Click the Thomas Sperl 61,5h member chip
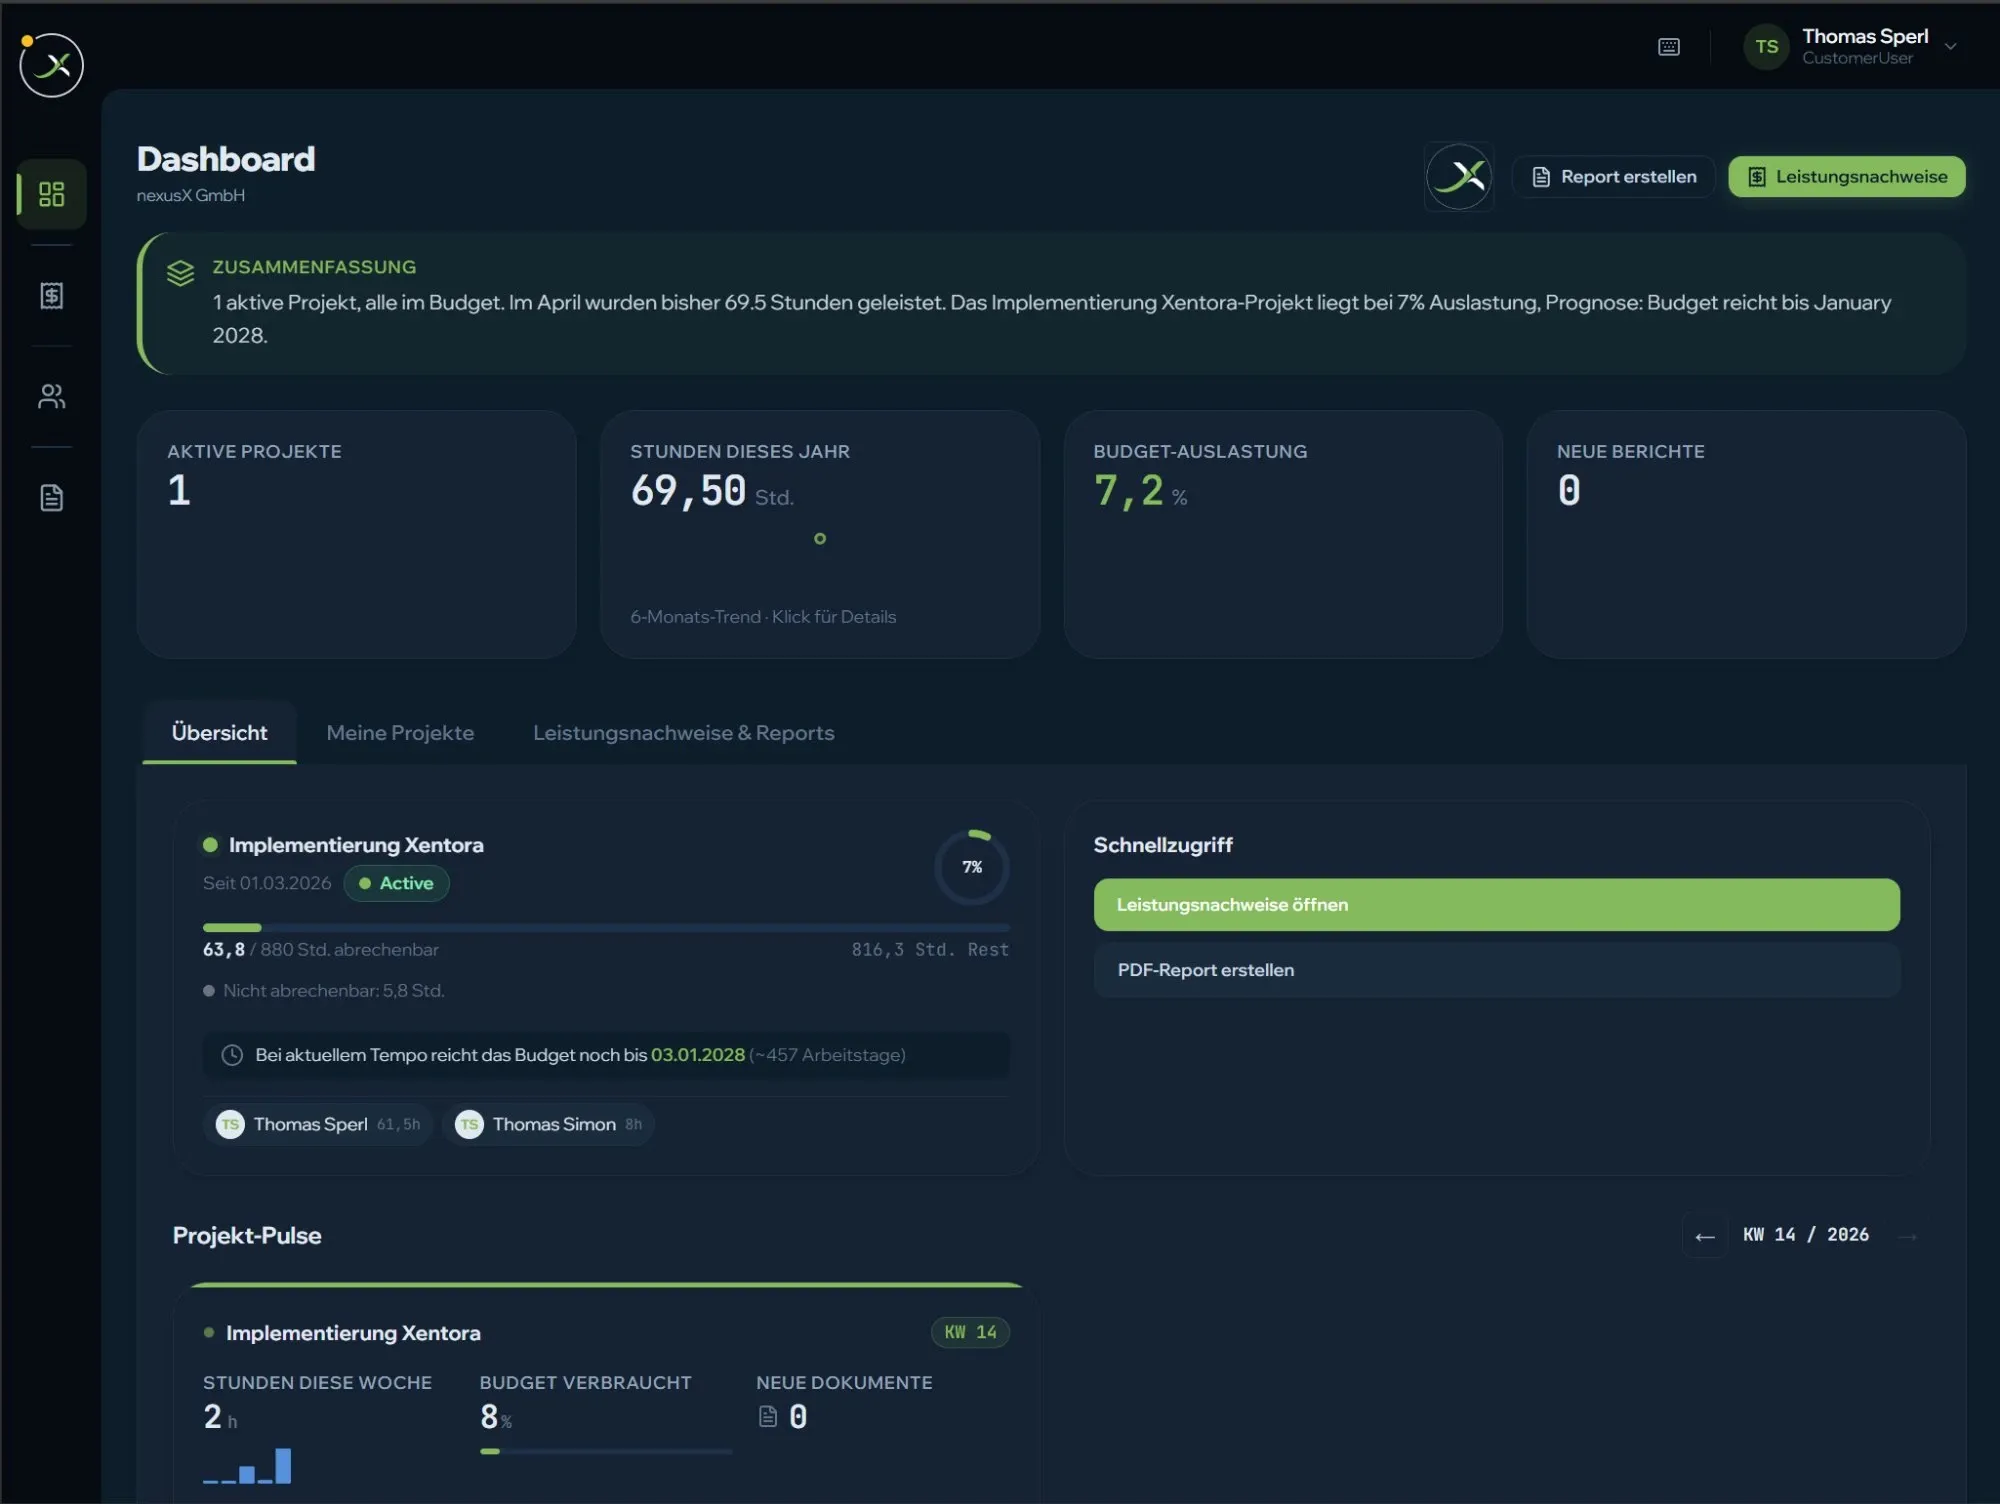 point(318,1125)
